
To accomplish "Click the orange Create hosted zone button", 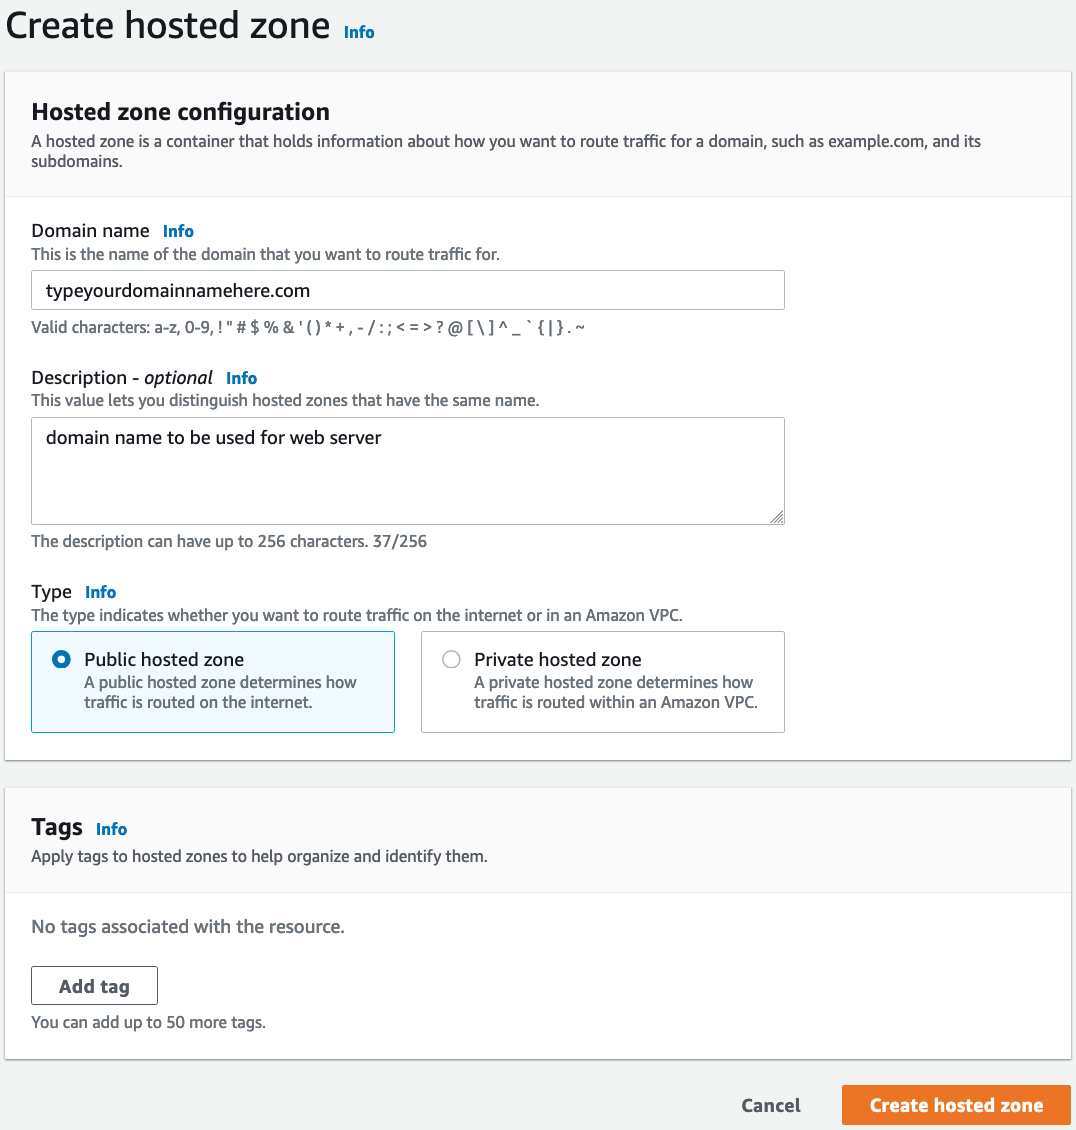I will click(956, 1105).
